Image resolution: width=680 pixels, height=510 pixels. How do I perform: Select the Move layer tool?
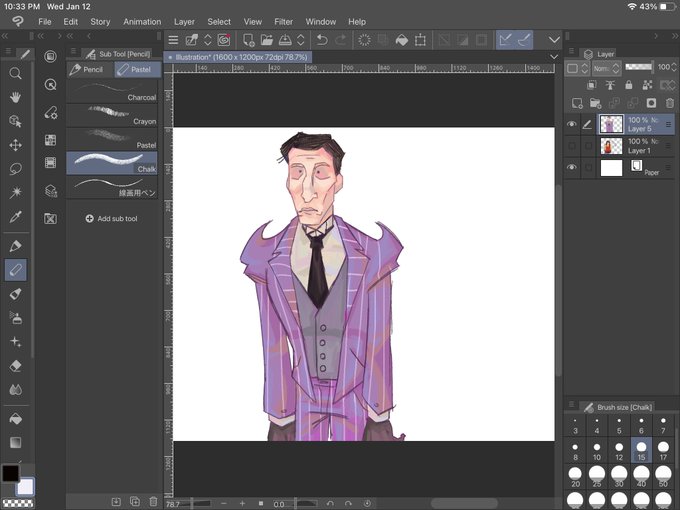pos(15,145)
